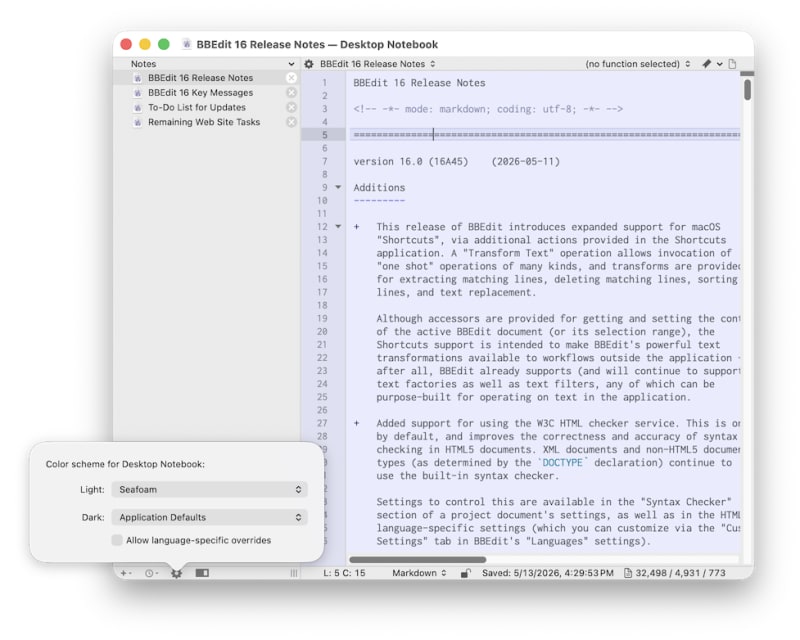Open the Notes sidebar header dropdown
The width and height of the screenshot is (800, 640).
pyautogui.click(x=291, y=64)
